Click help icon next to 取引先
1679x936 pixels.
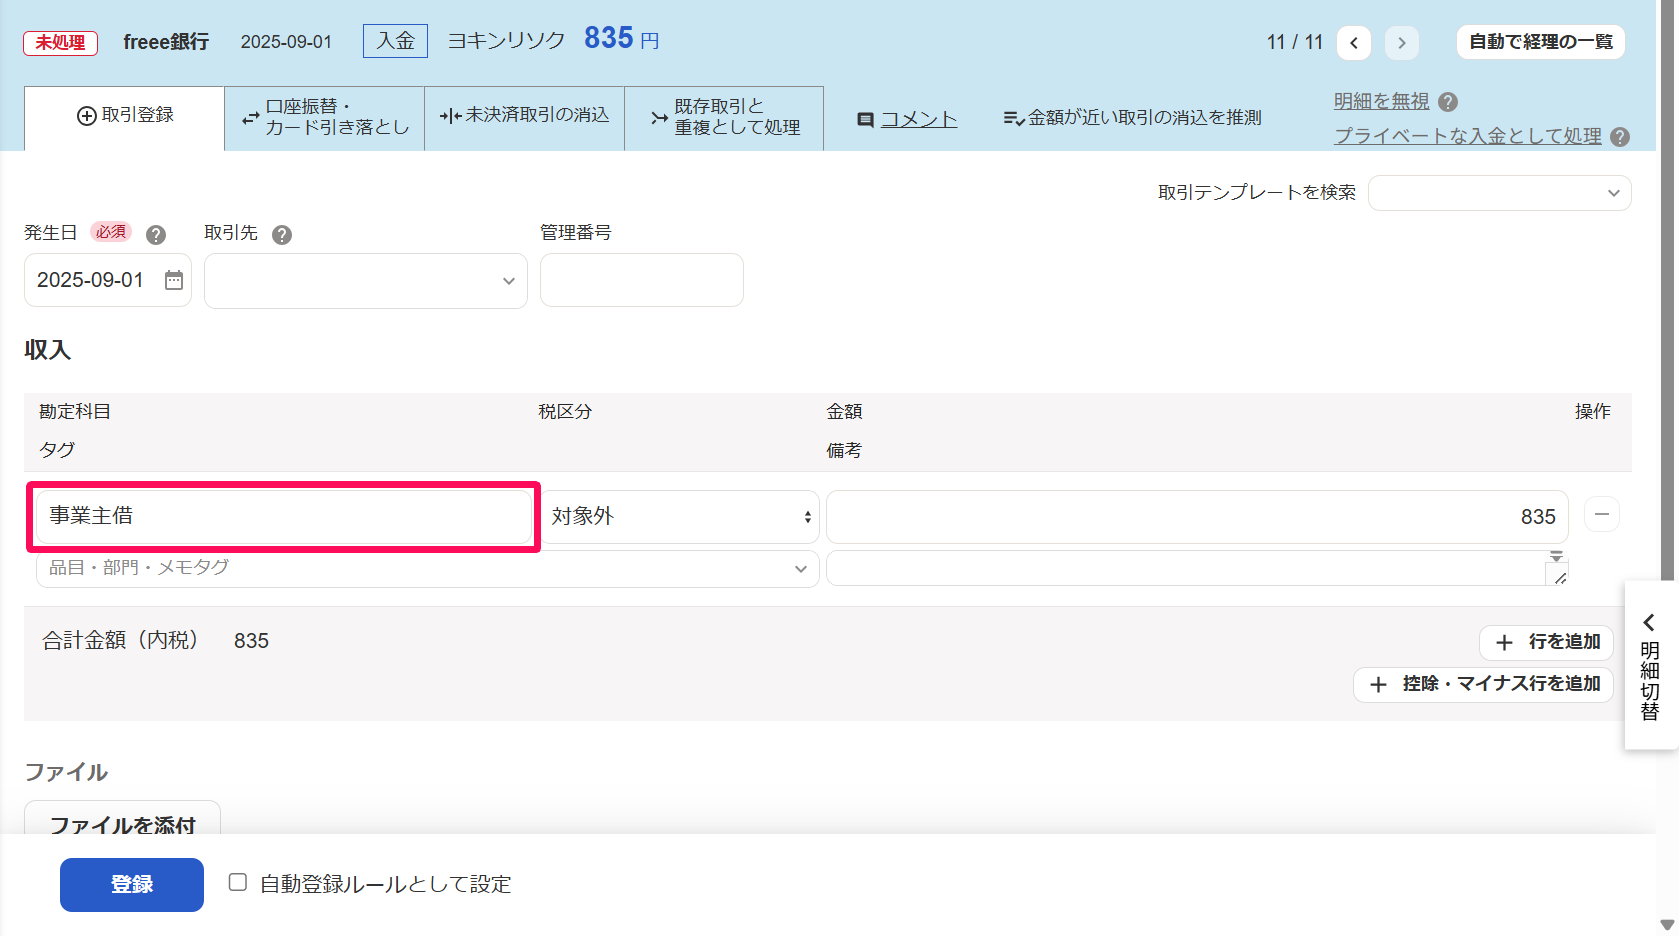(282, 235)
